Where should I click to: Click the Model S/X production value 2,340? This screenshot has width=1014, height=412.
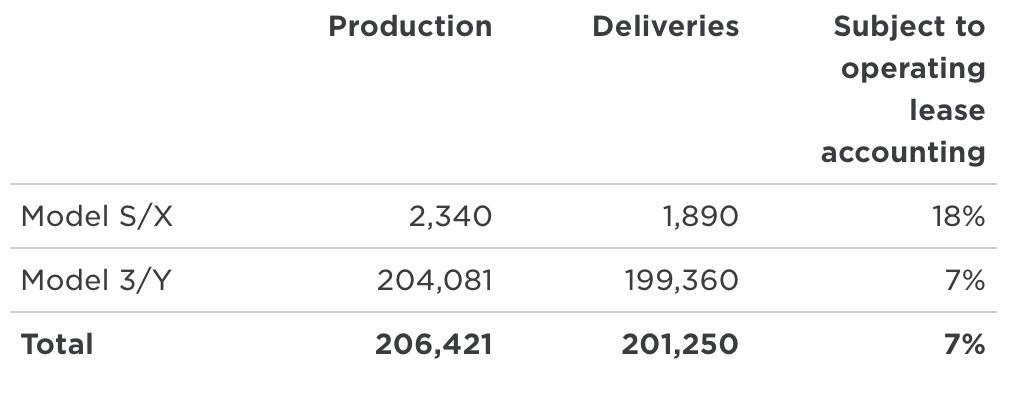pyautogui.click(x=451, y=217)
